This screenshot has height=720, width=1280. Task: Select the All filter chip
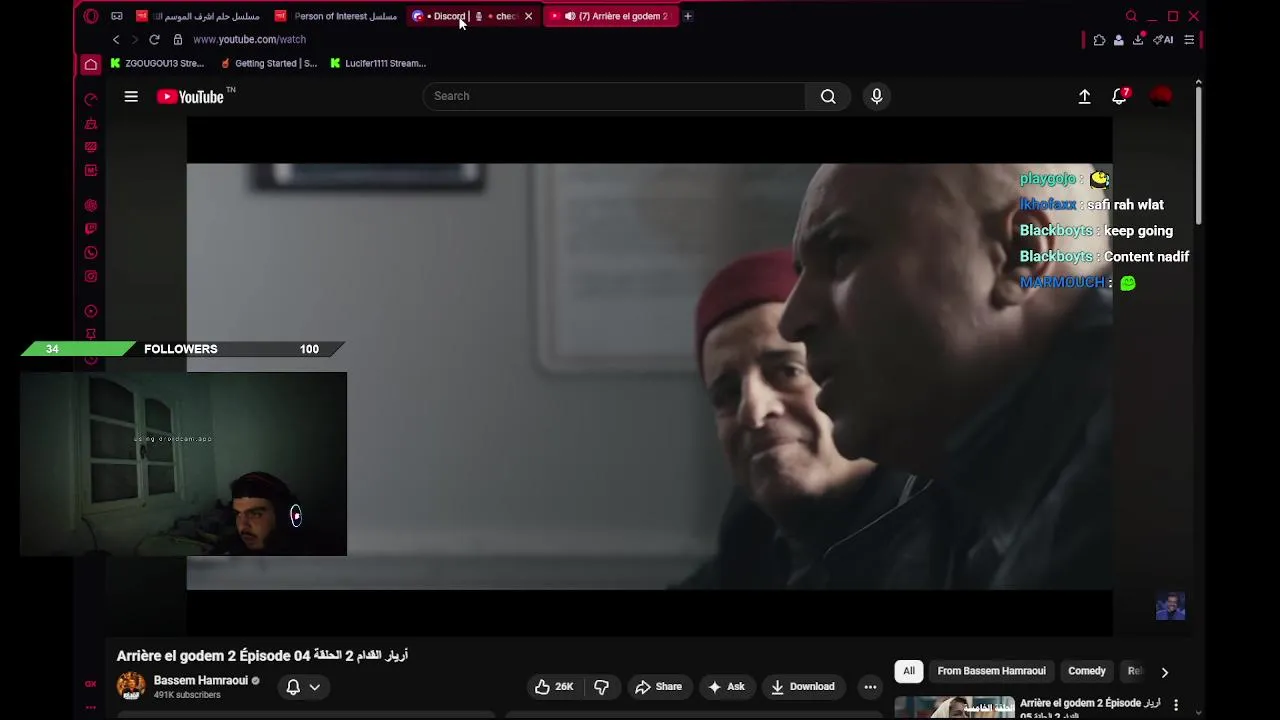point(908,671)
